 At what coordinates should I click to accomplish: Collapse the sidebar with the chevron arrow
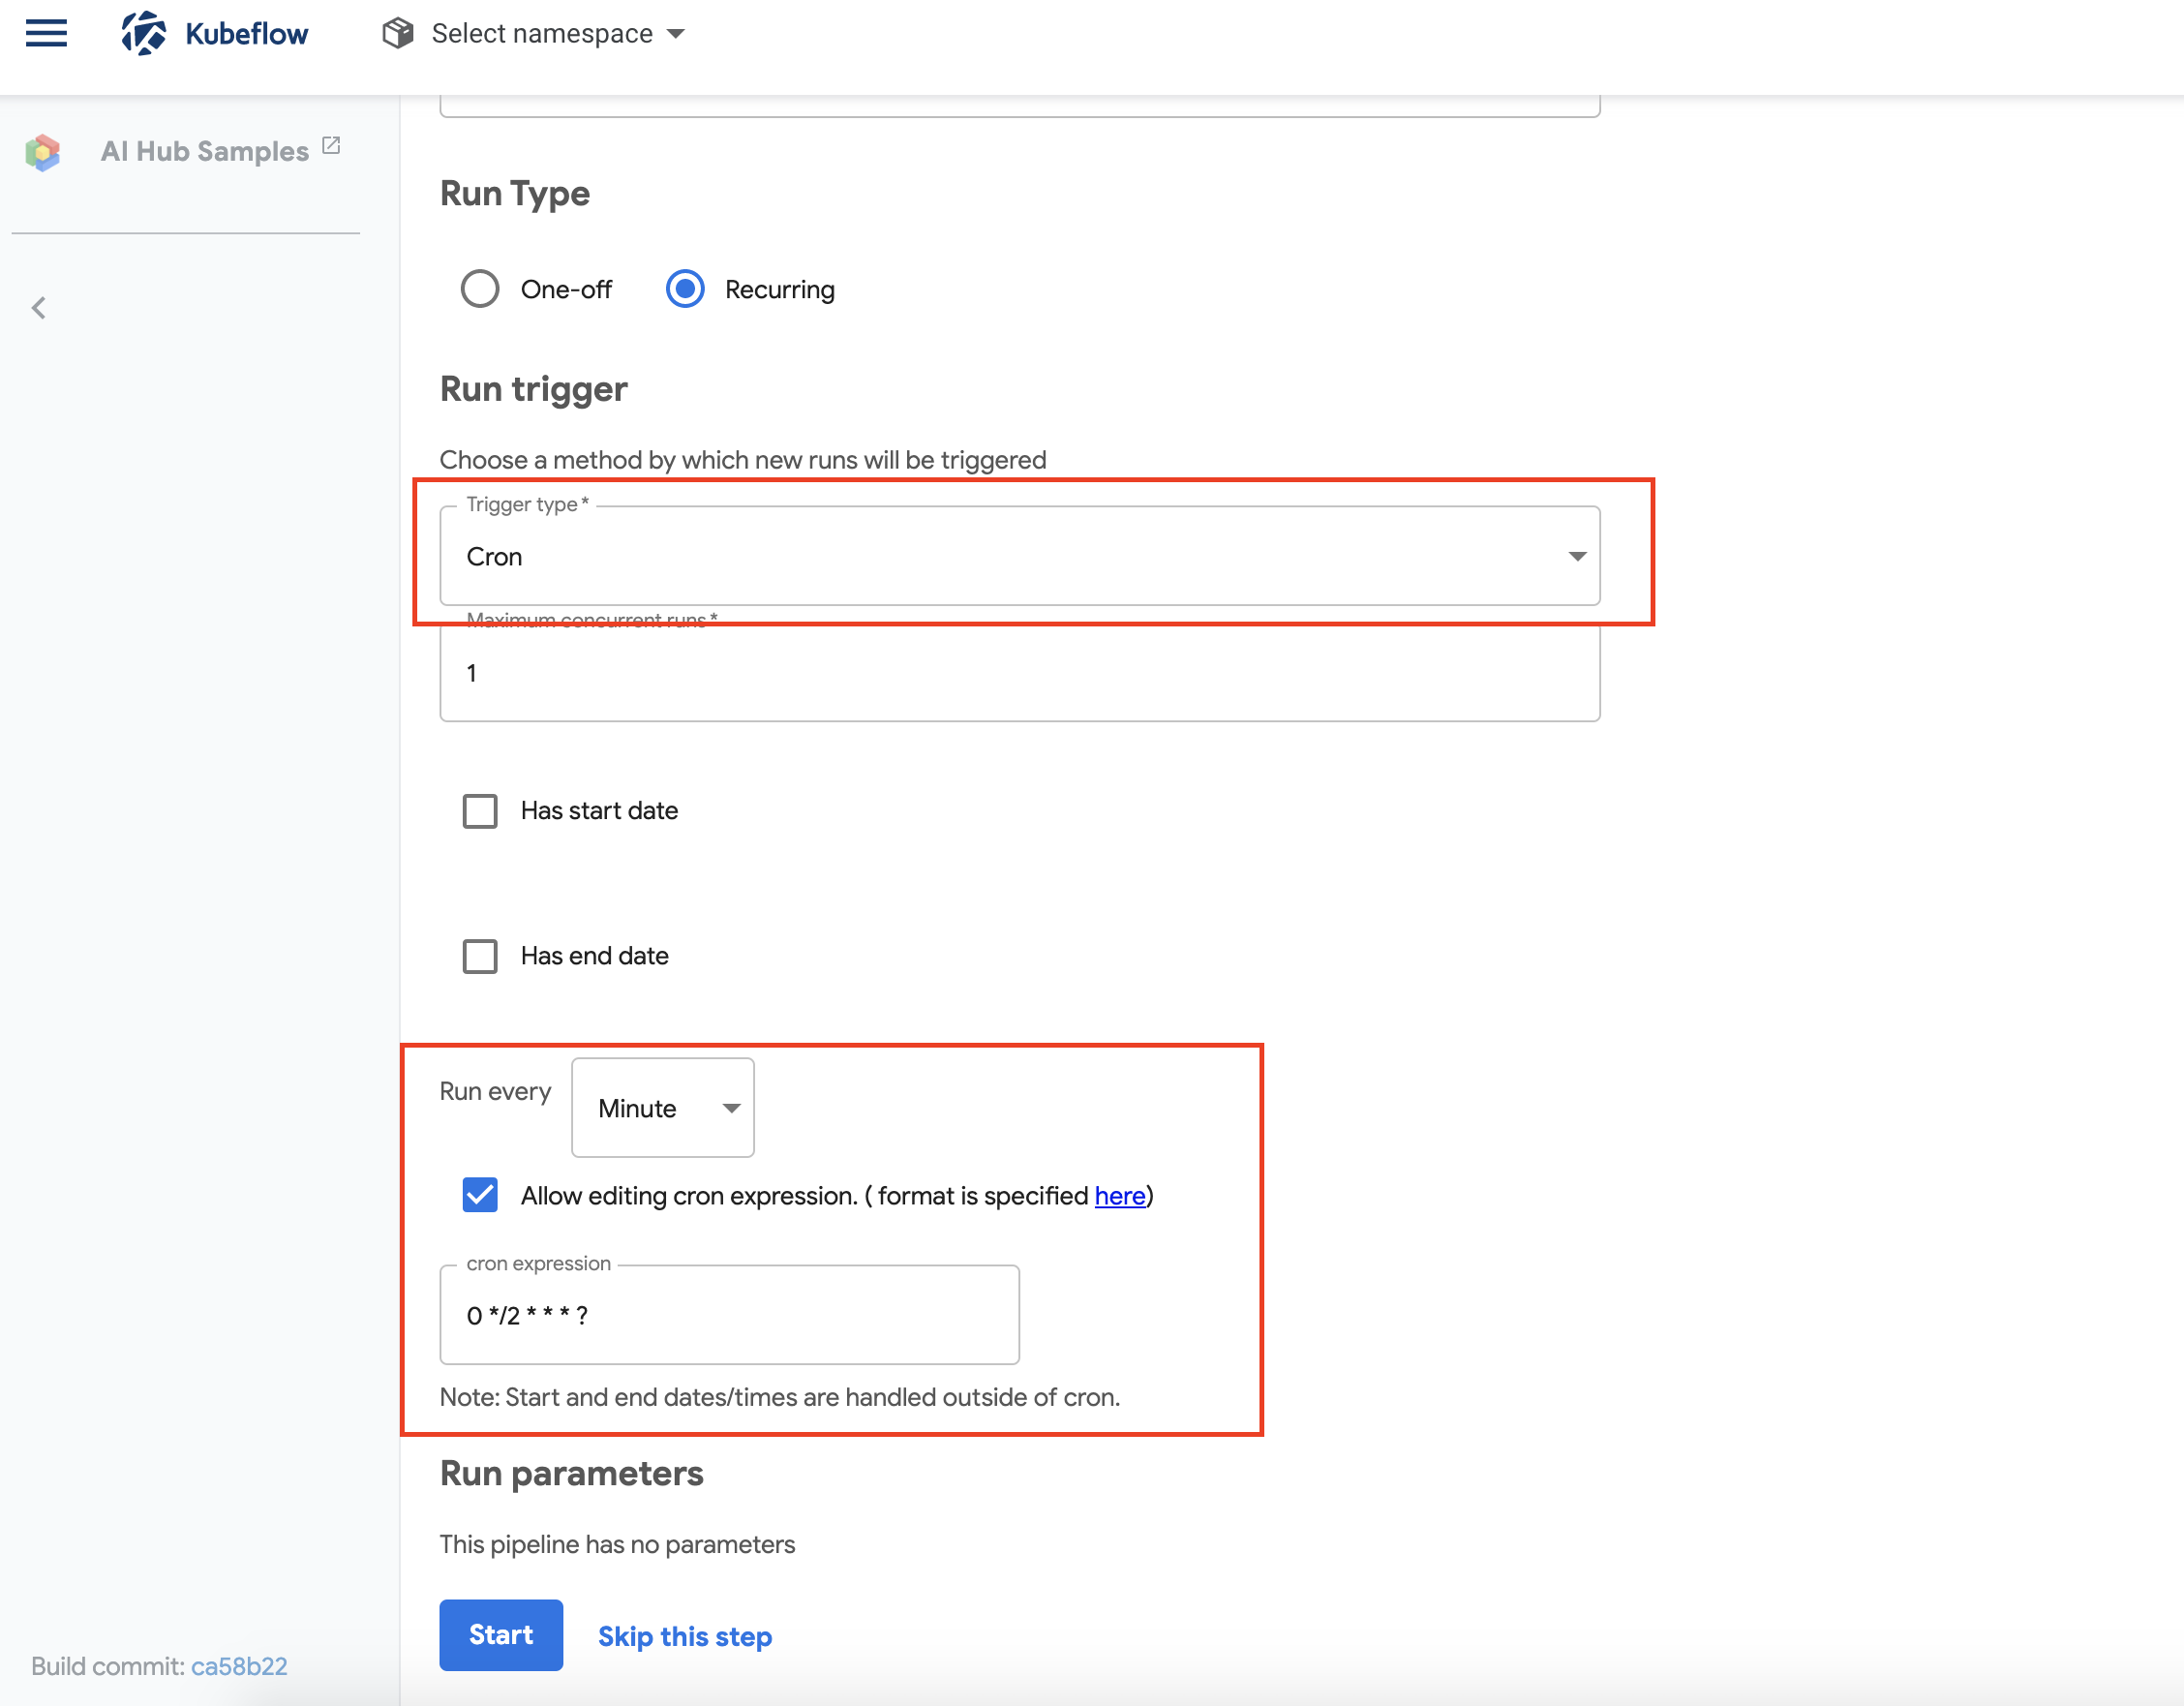(x=39, y=308)
